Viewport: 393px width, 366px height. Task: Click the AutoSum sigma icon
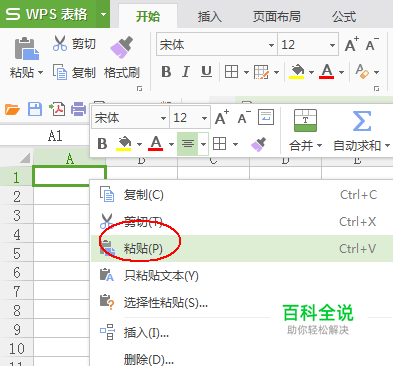362,121
